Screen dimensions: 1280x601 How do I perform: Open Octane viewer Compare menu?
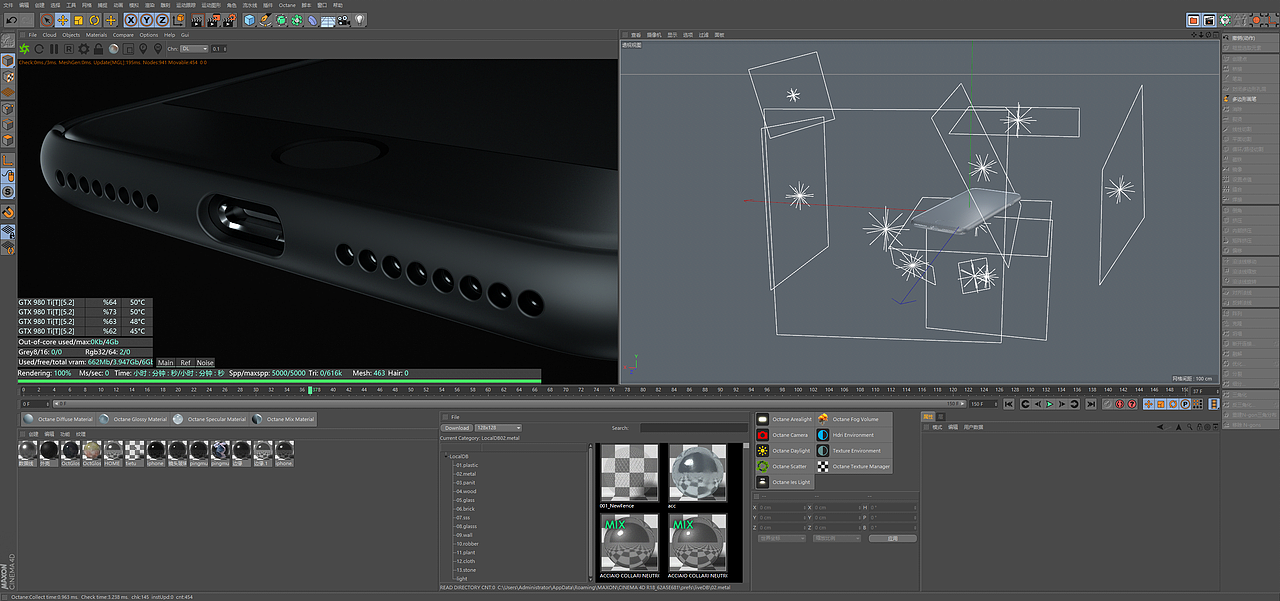pyautogui.click(x=123, y=35)
